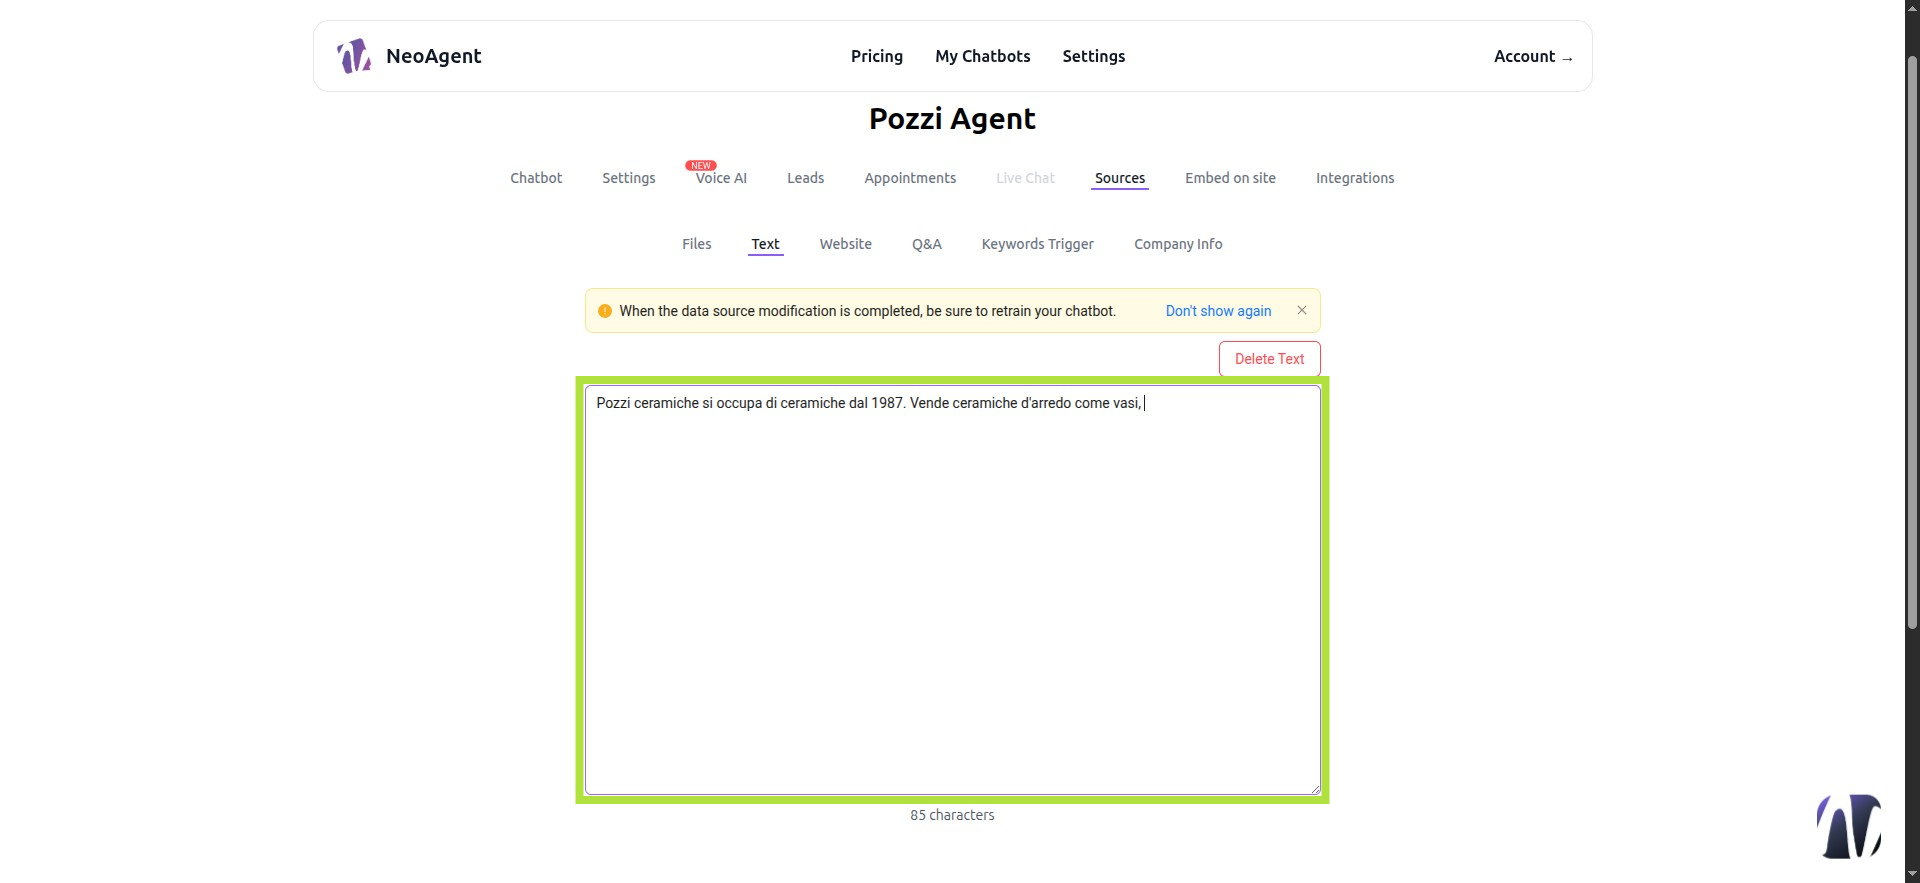Open the Keywords Trigger sub-tab
Screen dimensions: 1920x883
coord(1038,244)
